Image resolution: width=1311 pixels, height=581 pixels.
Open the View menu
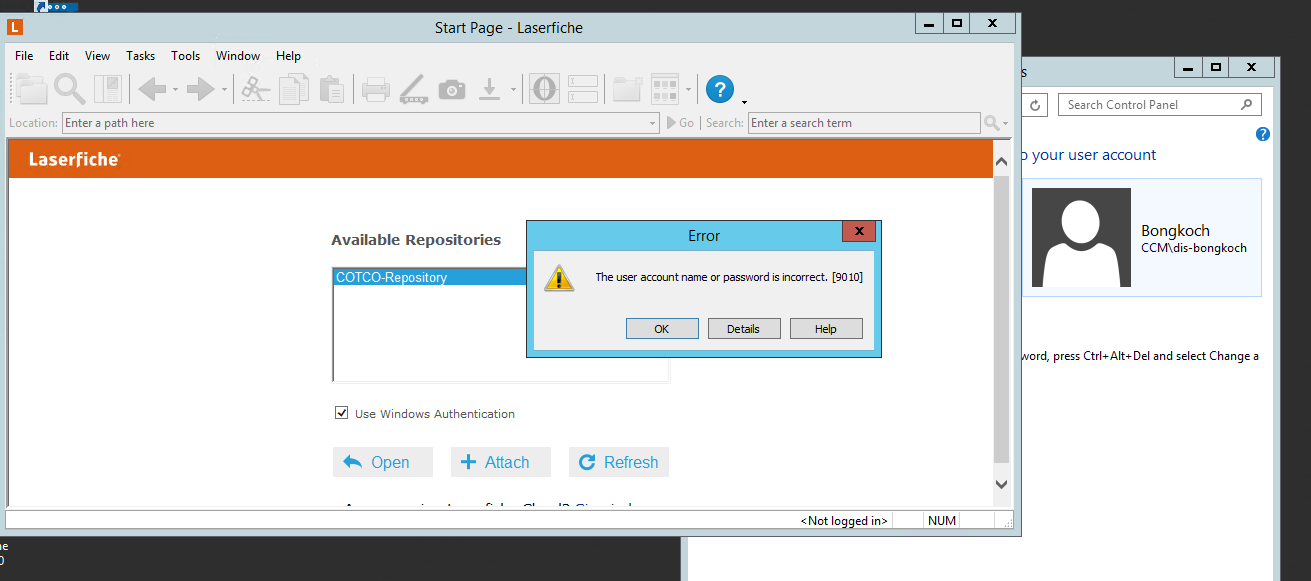click(97, 56)
